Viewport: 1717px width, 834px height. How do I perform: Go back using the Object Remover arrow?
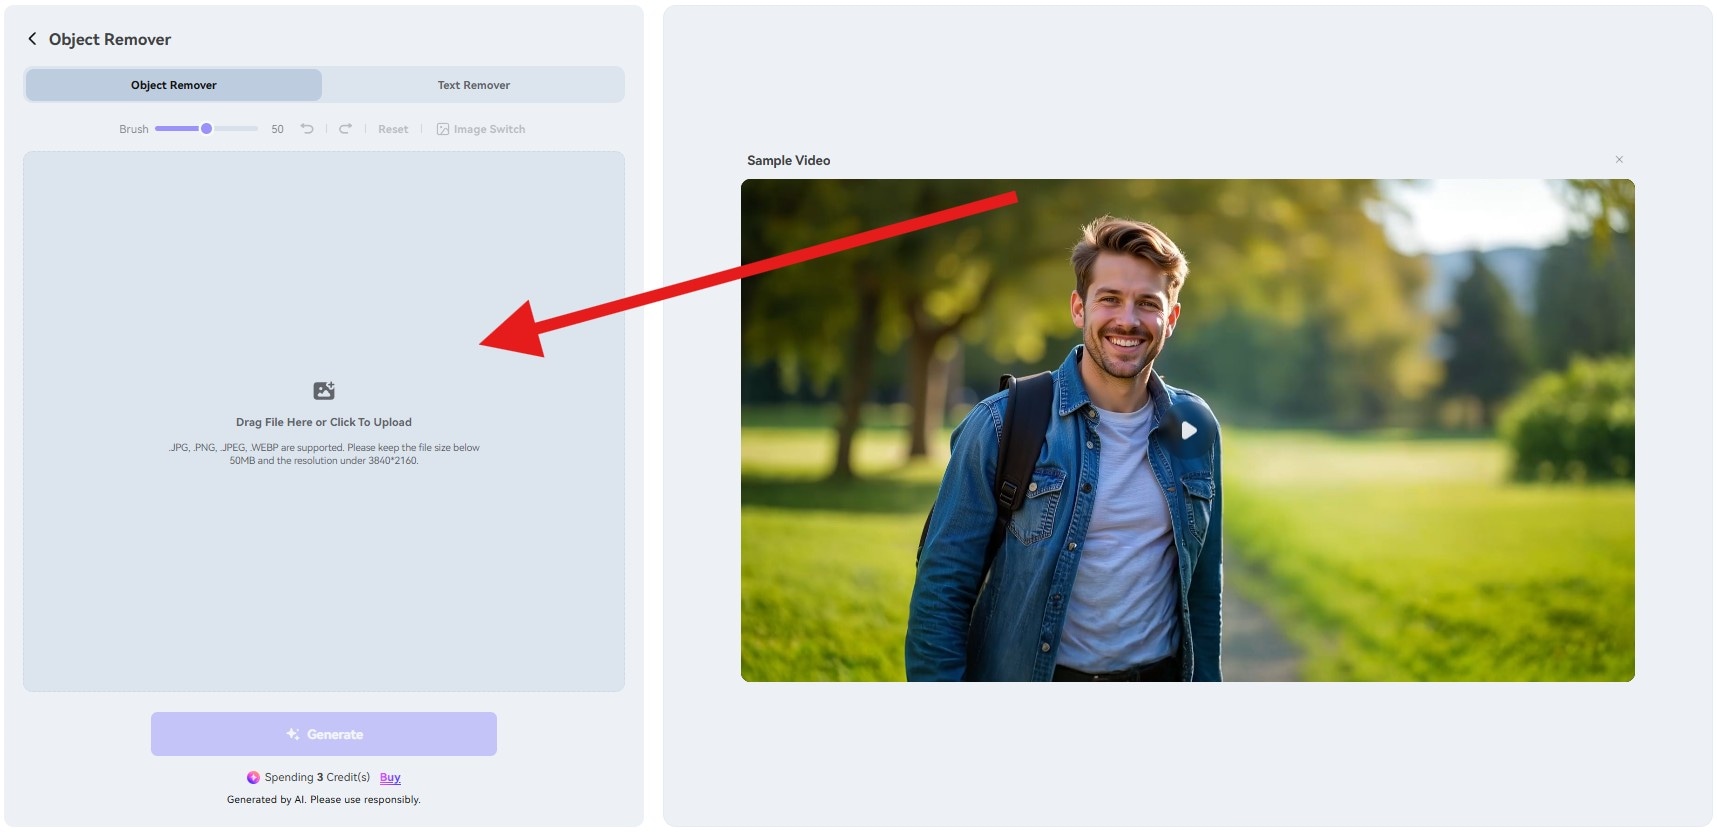click(x=32, y=39)
